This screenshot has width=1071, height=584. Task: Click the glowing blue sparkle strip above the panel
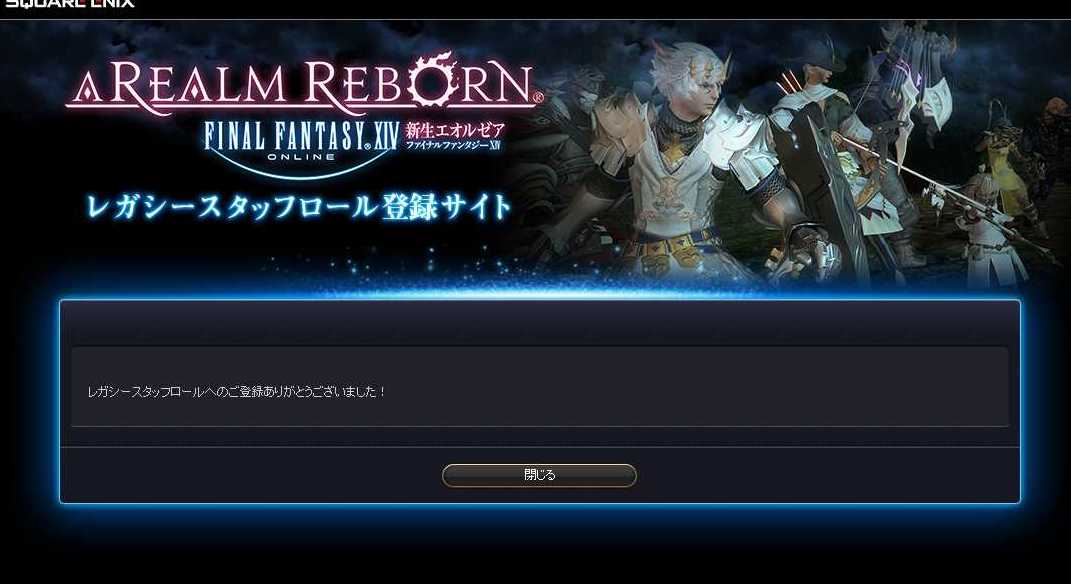click(x=540, y=281)
